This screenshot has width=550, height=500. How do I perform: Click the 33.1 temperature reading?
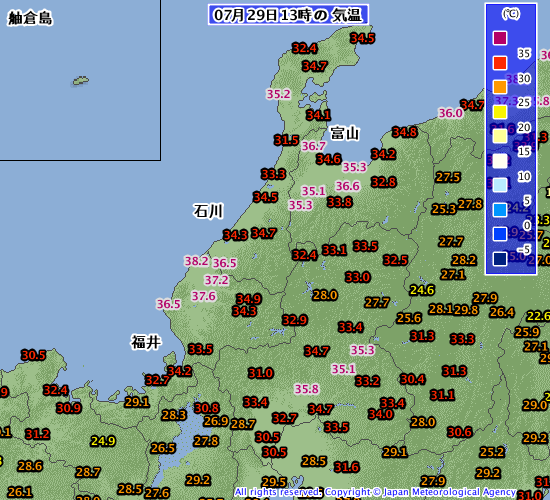click(335, 250)
